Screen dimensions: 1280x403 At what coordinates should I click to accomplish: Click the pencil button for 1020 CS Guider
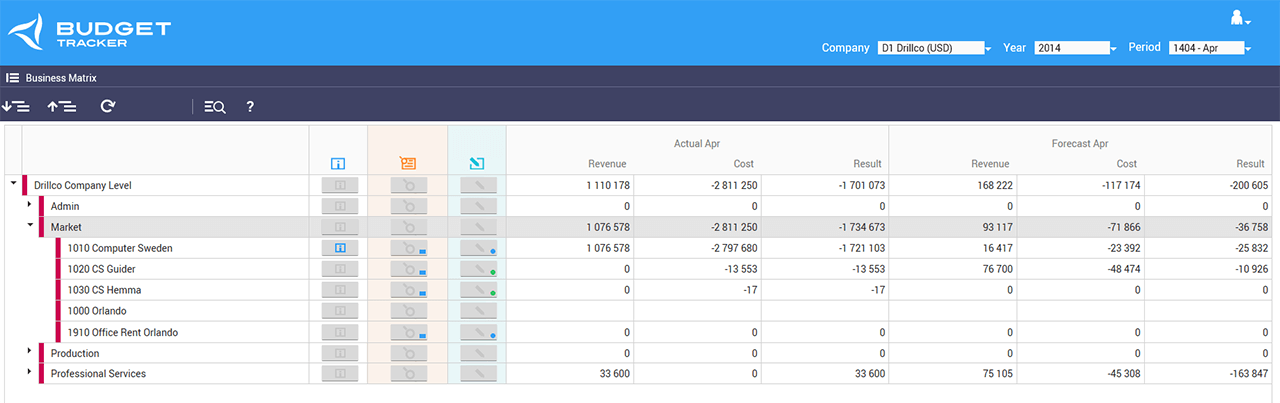pyautogui.click(x=479, y=269)
